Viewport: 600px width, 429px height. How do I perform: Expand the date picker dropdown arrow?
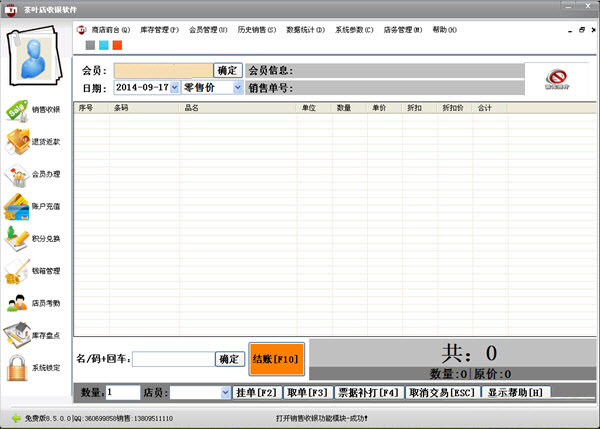(x=174, y=88)
